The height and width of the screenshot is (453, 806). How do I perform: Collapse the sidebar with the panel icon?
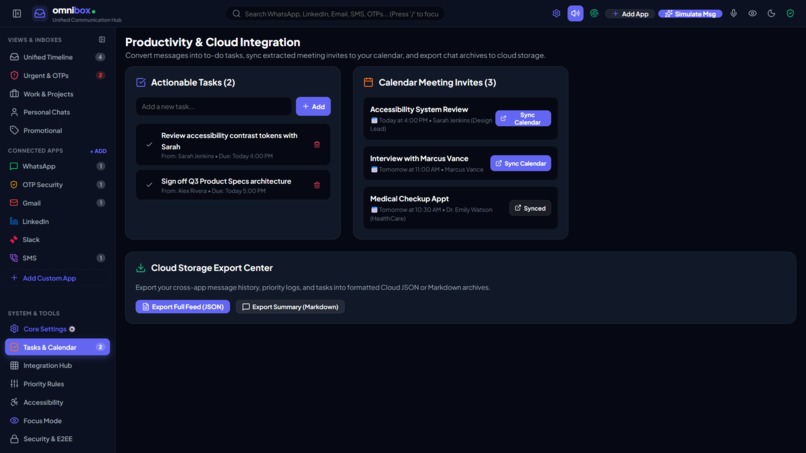[17, 14]
